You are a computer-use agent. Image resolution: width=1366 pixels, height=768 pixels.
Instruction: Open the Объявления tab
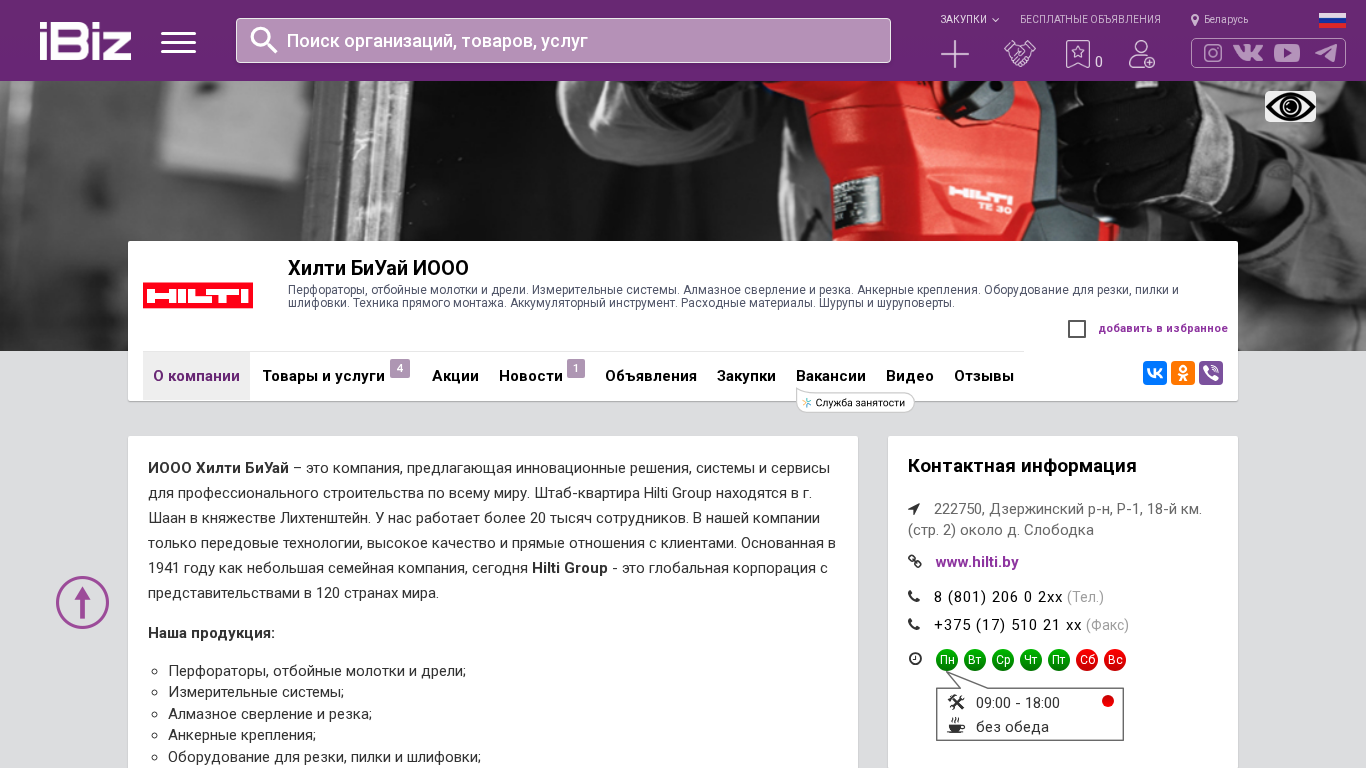(x=651, y=376)
